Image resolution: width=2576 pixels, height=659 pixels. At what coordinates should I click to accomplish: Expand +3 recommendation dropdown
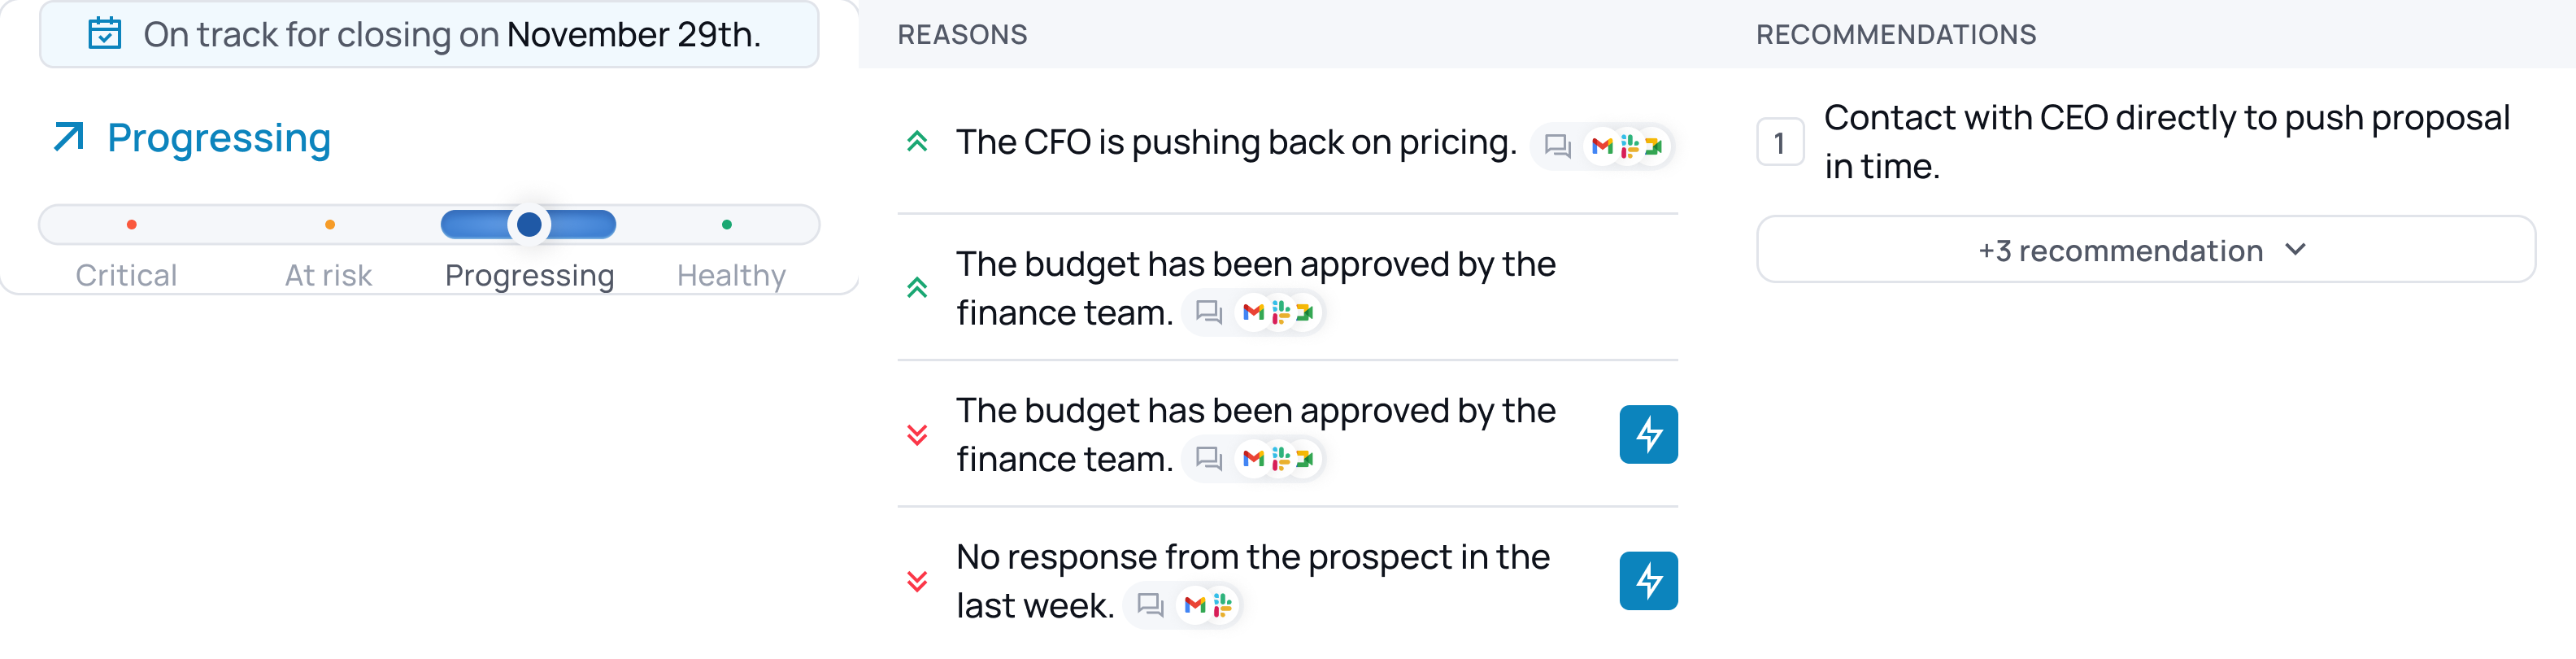(2145, 250)
